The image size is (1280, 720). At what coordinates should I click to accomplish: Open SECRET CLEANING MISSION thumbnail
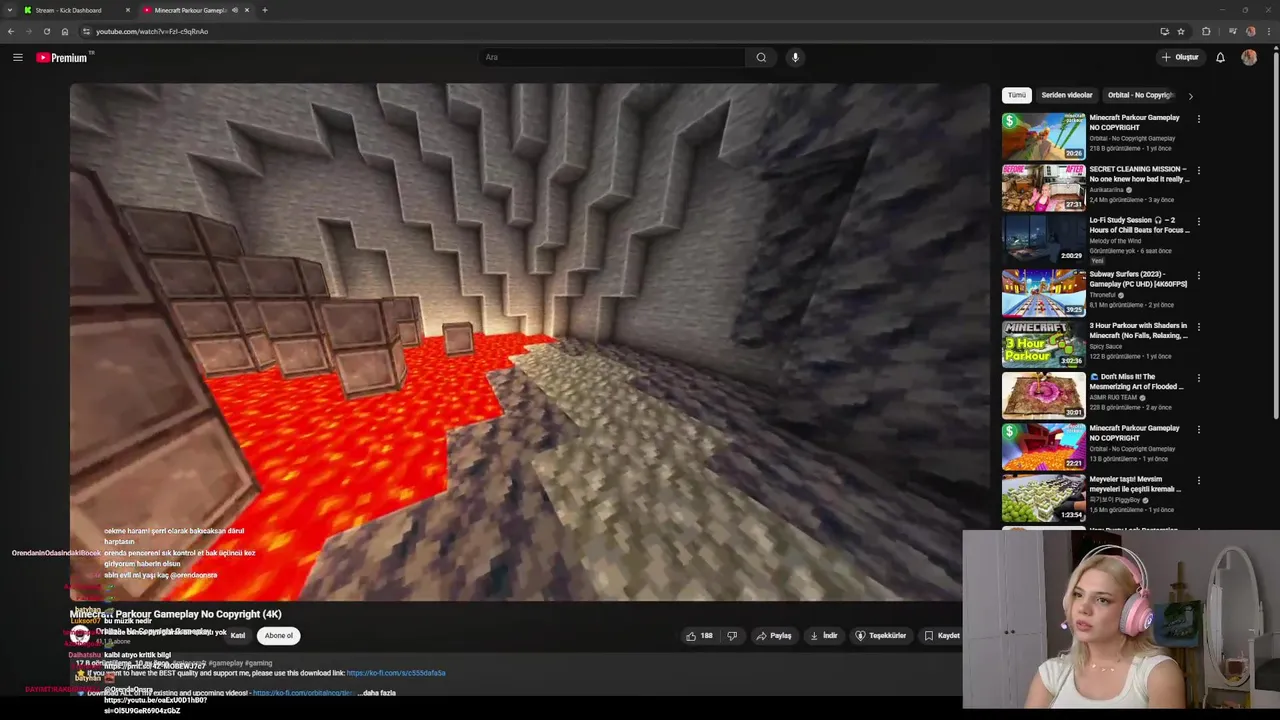point(1044,187)
